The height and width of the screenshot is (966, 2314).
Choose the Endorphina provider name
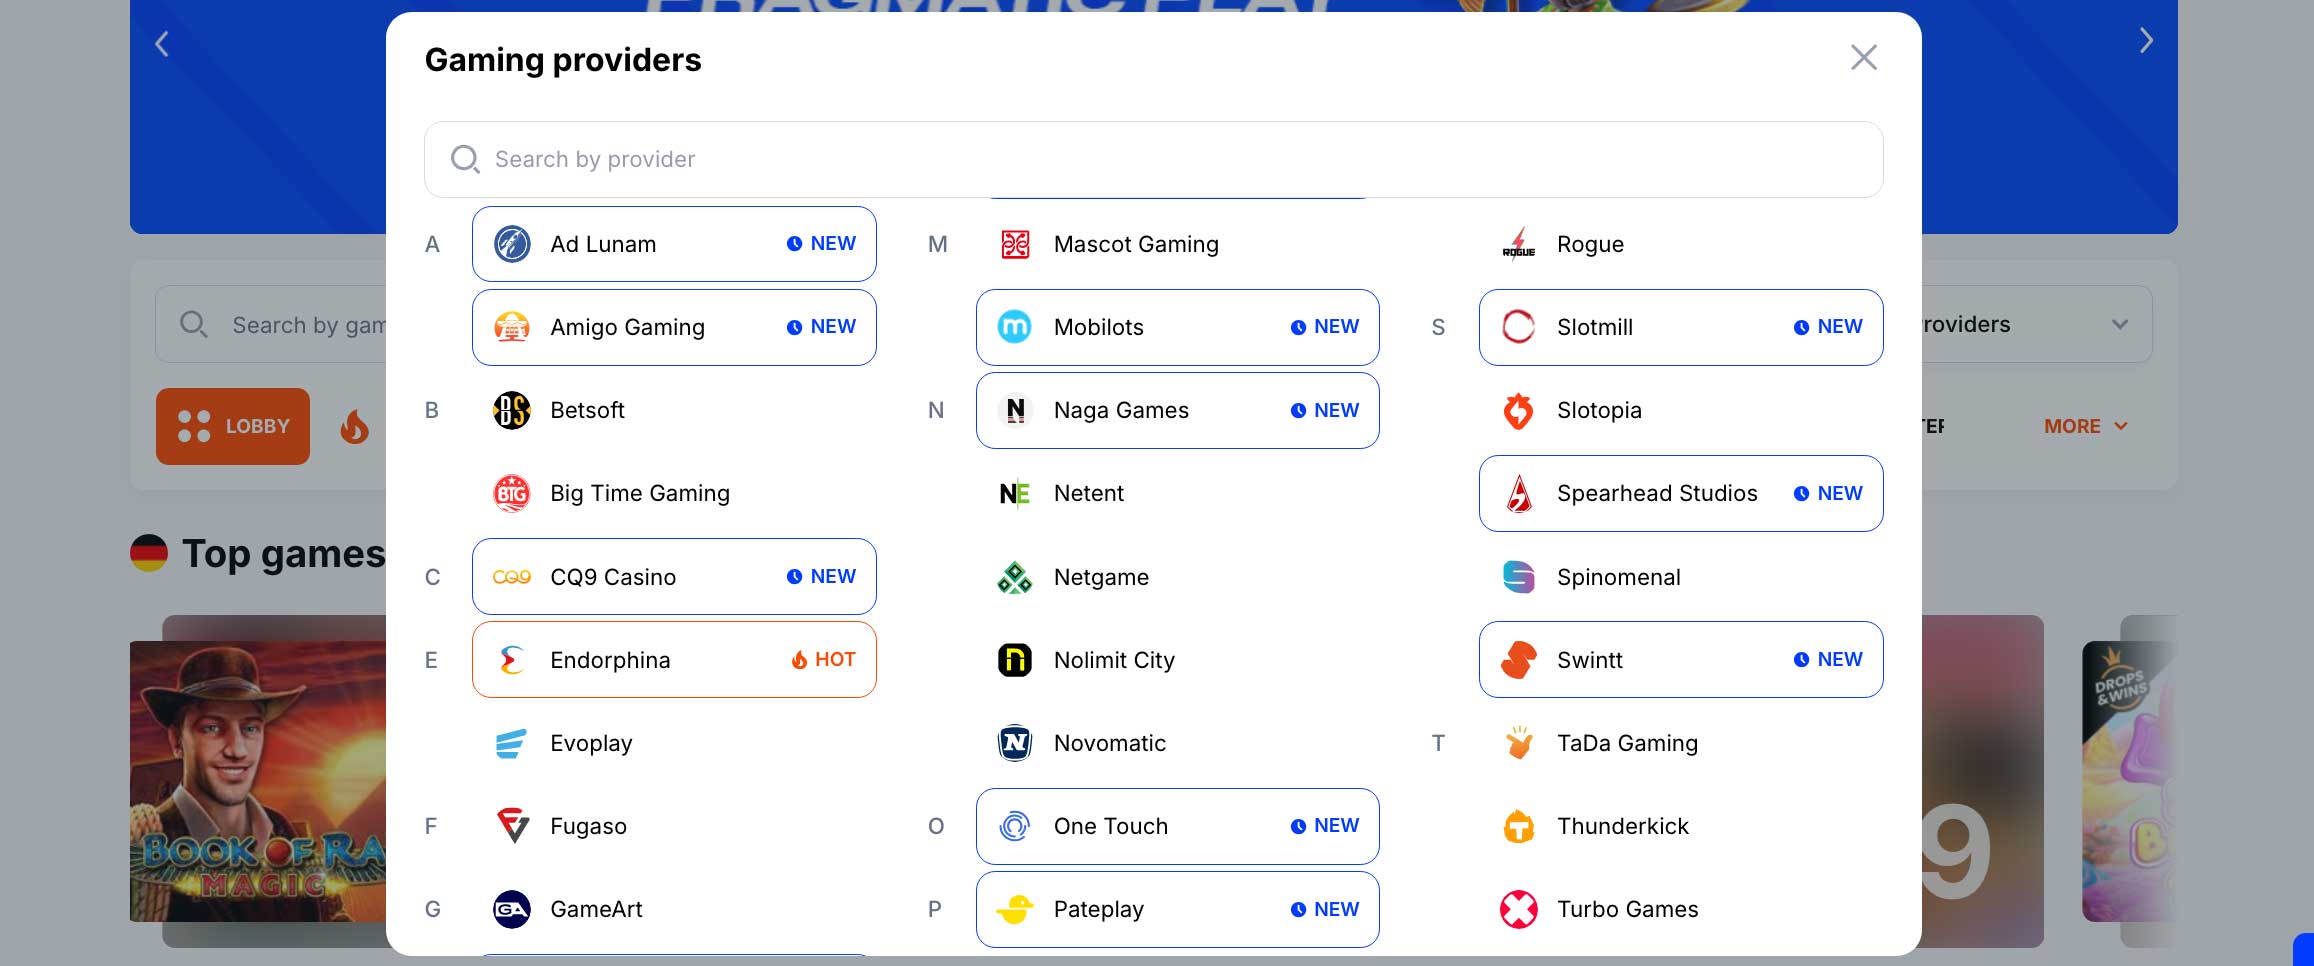[610, 660]
